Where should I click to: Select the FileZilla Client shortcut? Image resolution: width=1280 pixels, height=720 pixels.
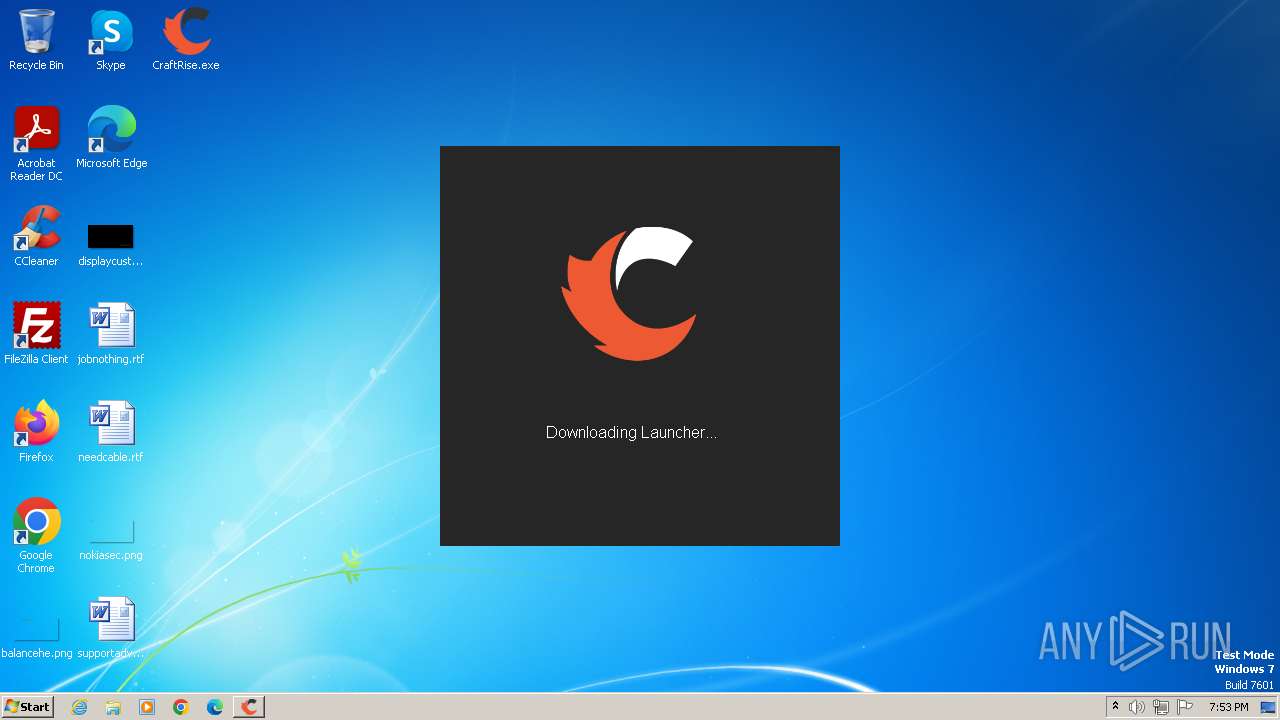pyautogui.click(x=36, y=334)
